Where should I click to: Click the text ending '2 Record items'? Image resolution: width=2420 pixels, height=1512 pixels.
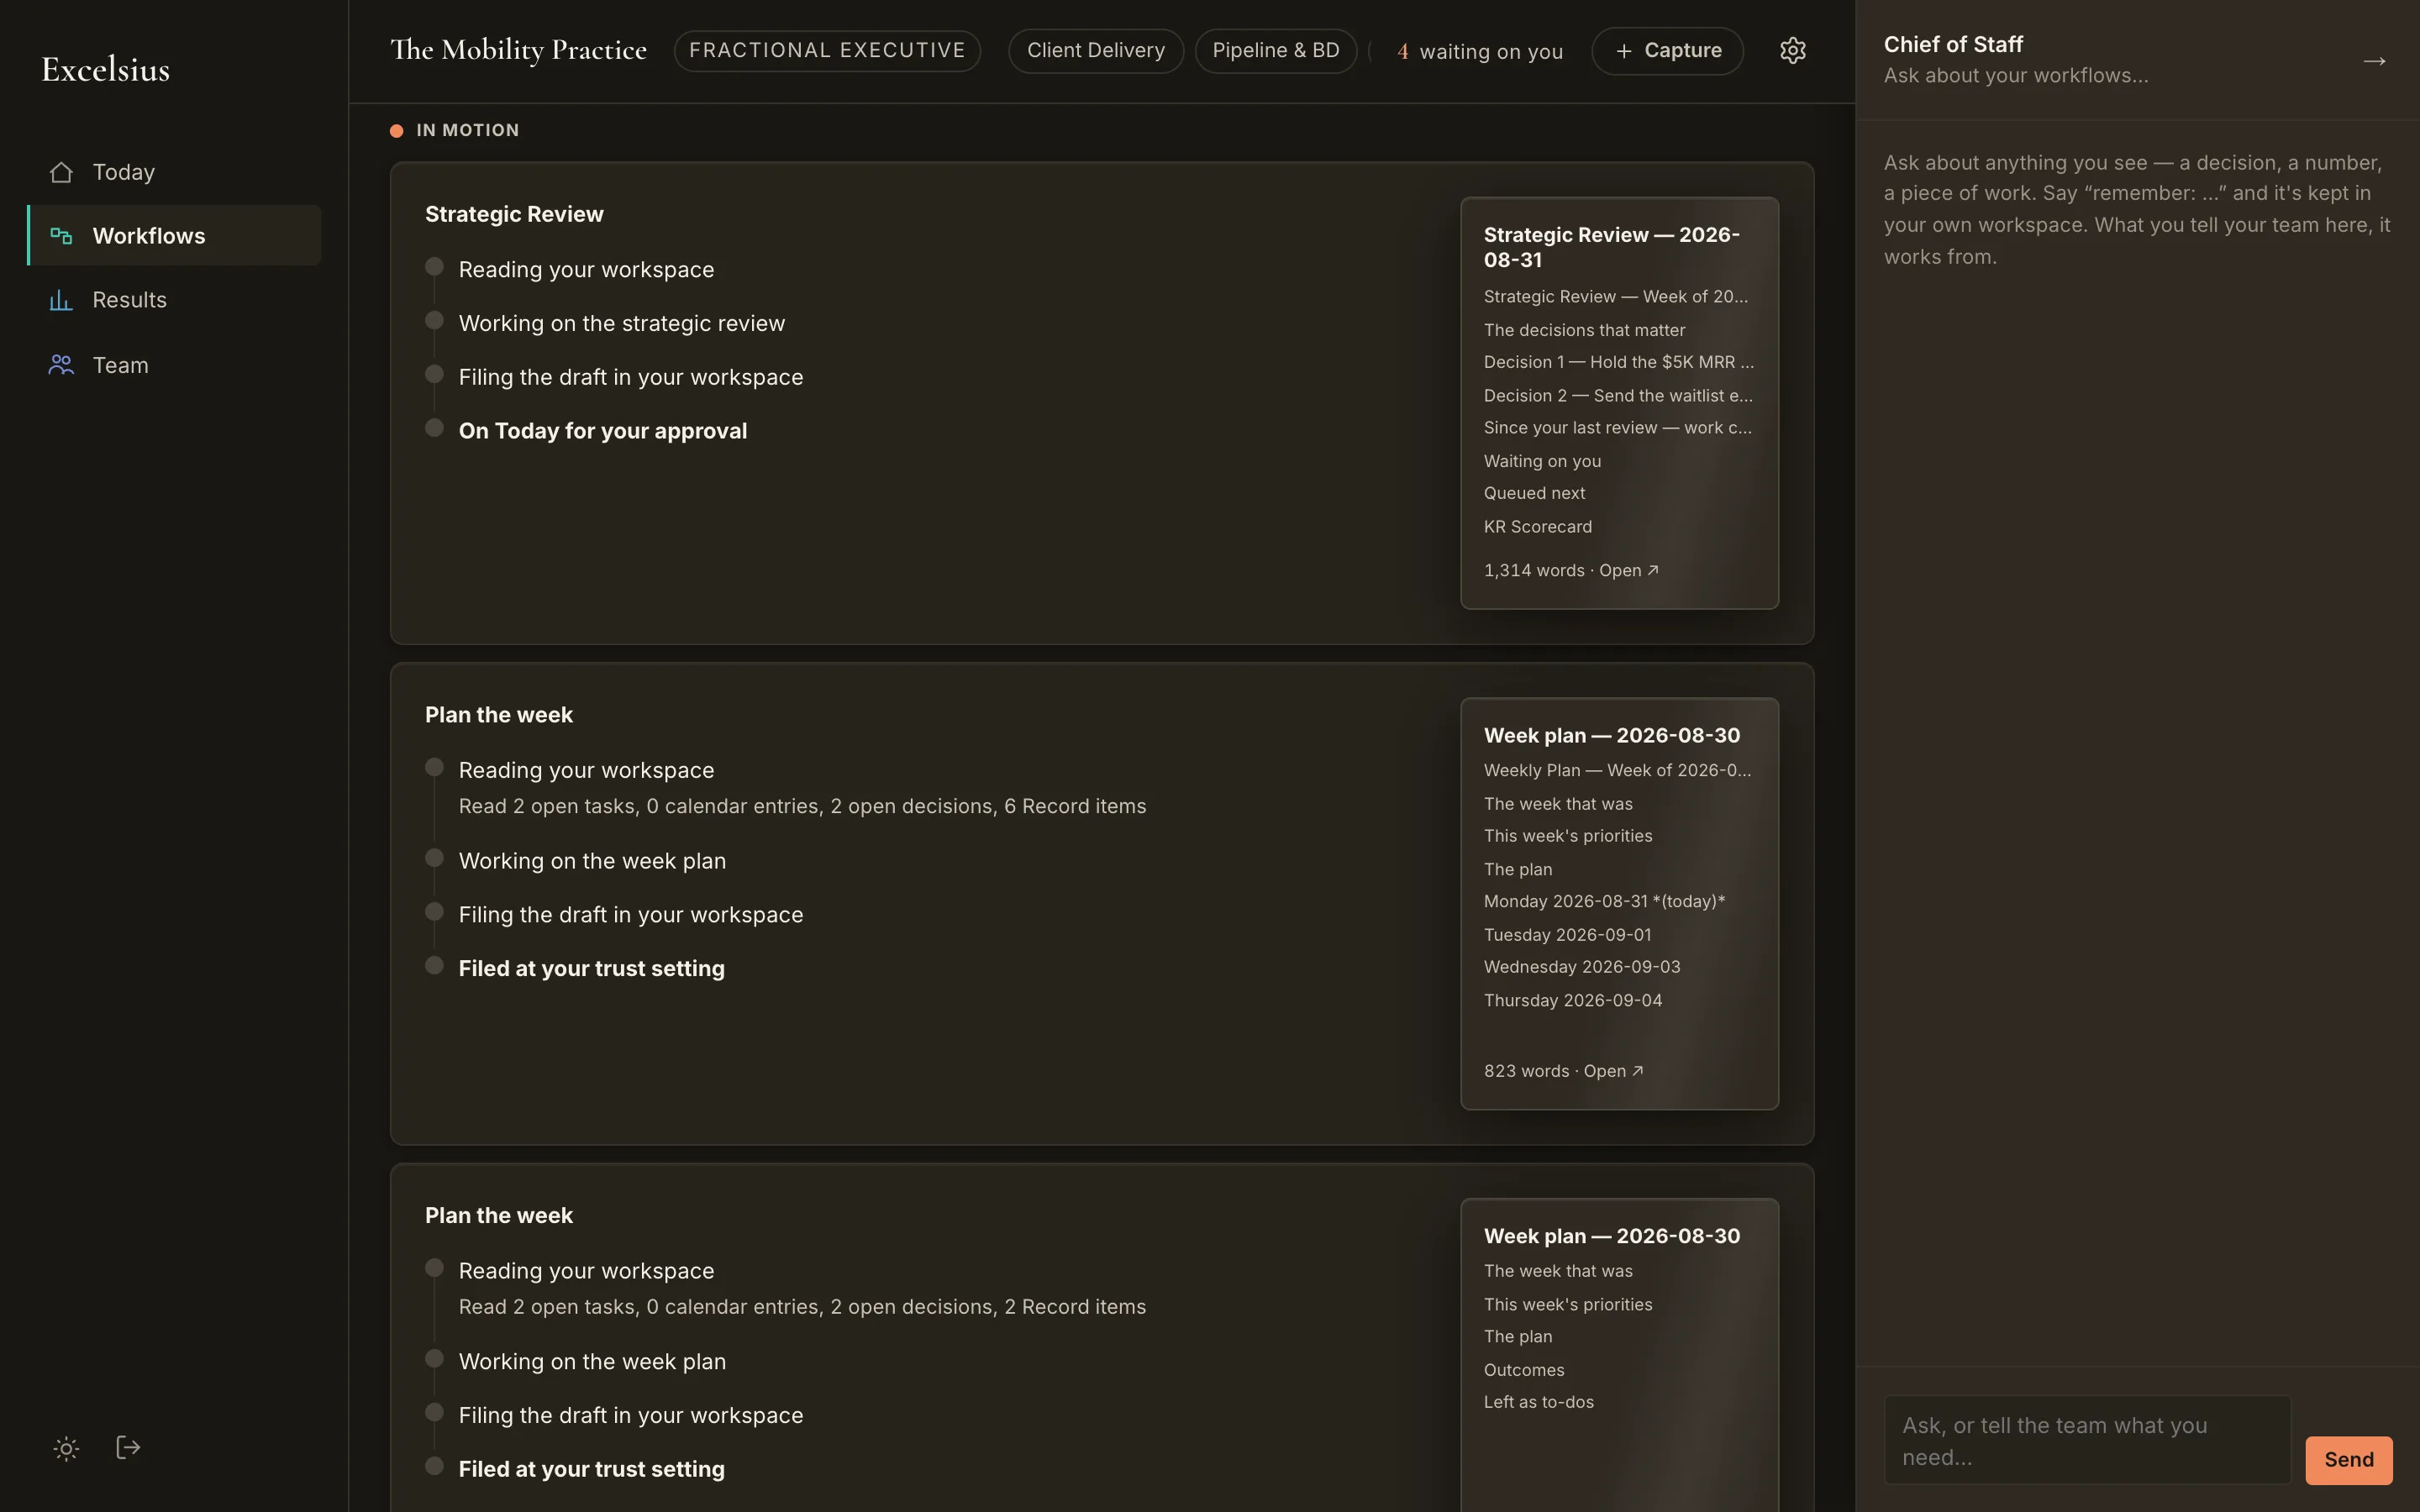point(802,1307)
